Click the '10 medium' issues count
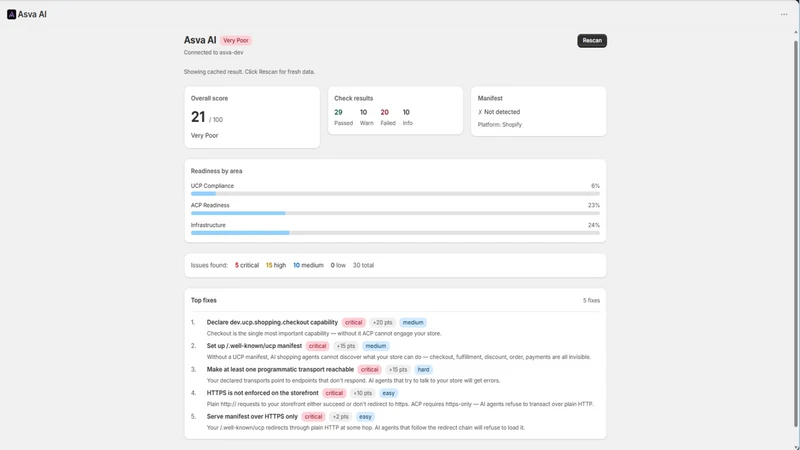This screenshot has height=450, width=800. click(x=308, y=265)
